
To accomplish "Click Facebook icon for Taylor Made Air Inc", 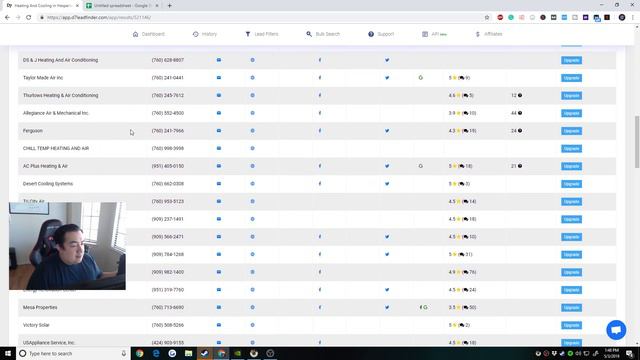I will tap(320, 78).
